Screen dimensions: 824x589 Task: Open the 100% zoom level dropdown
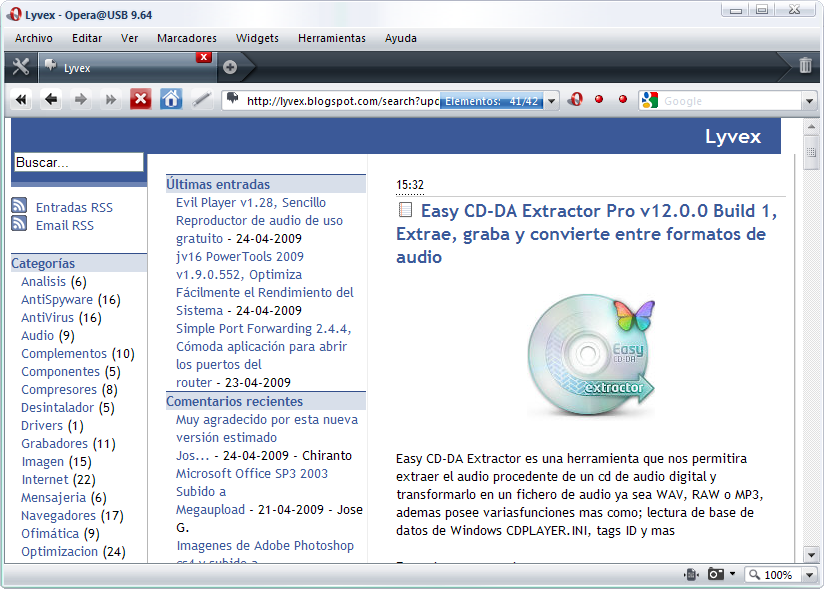[808, 575]
